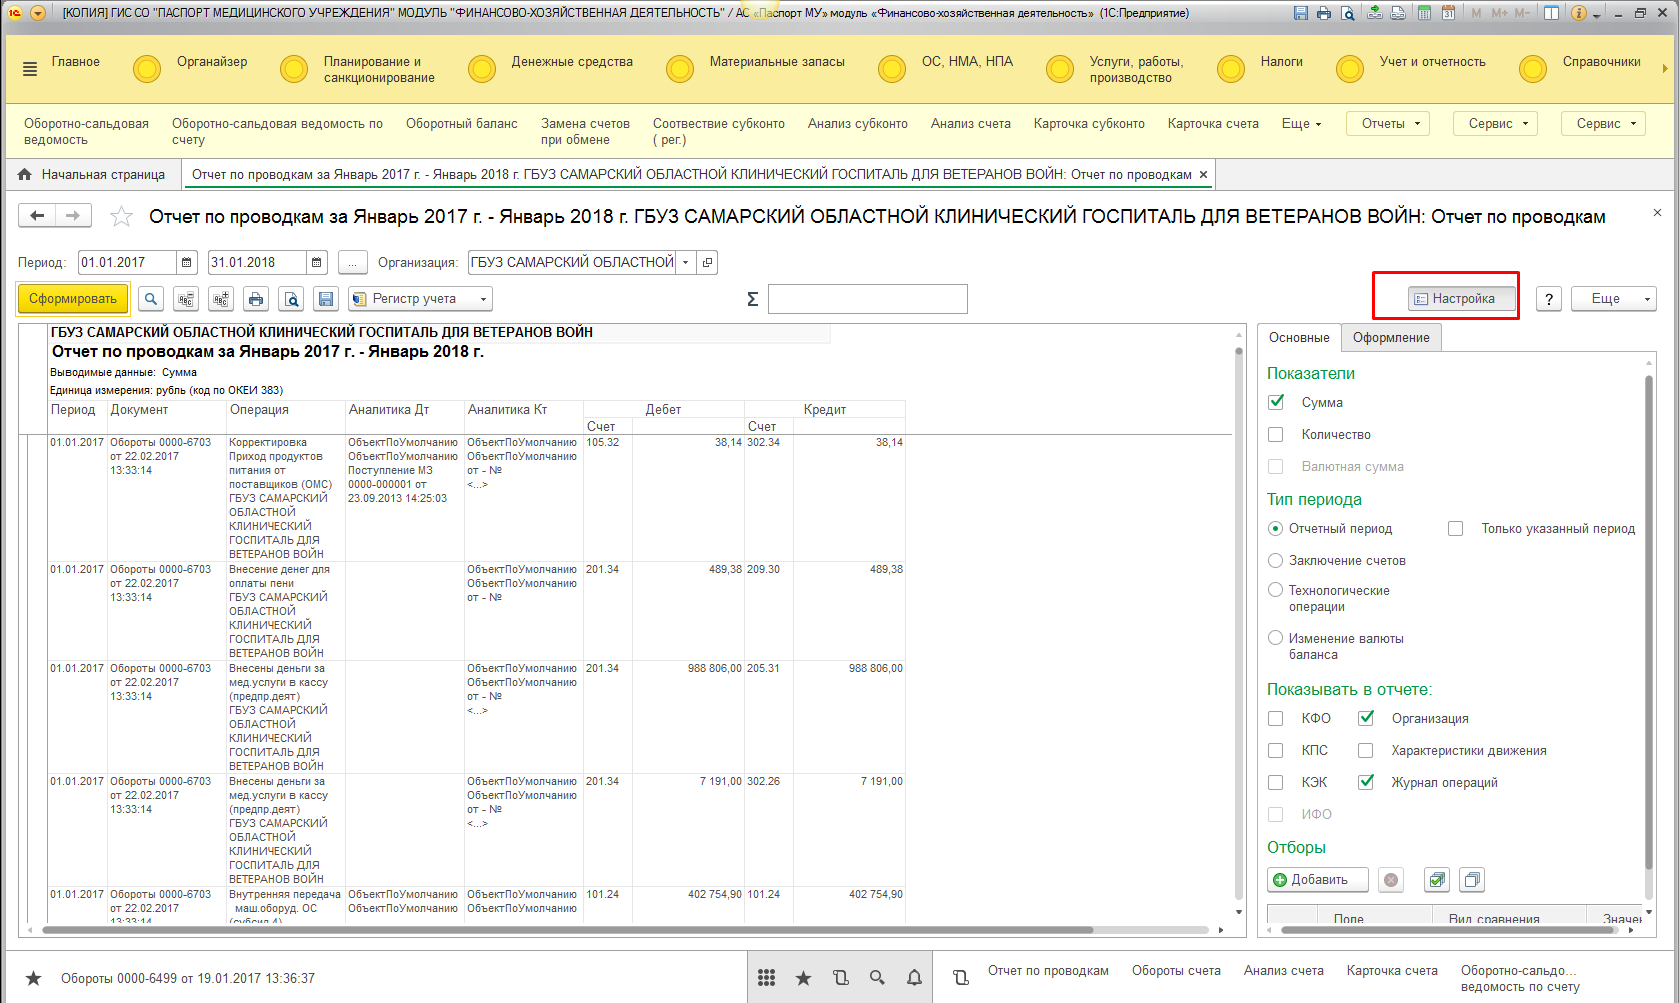Switch to the Оформление tab
The height and width of the screenshot is (1003, 1679).
pos(1391,338)
